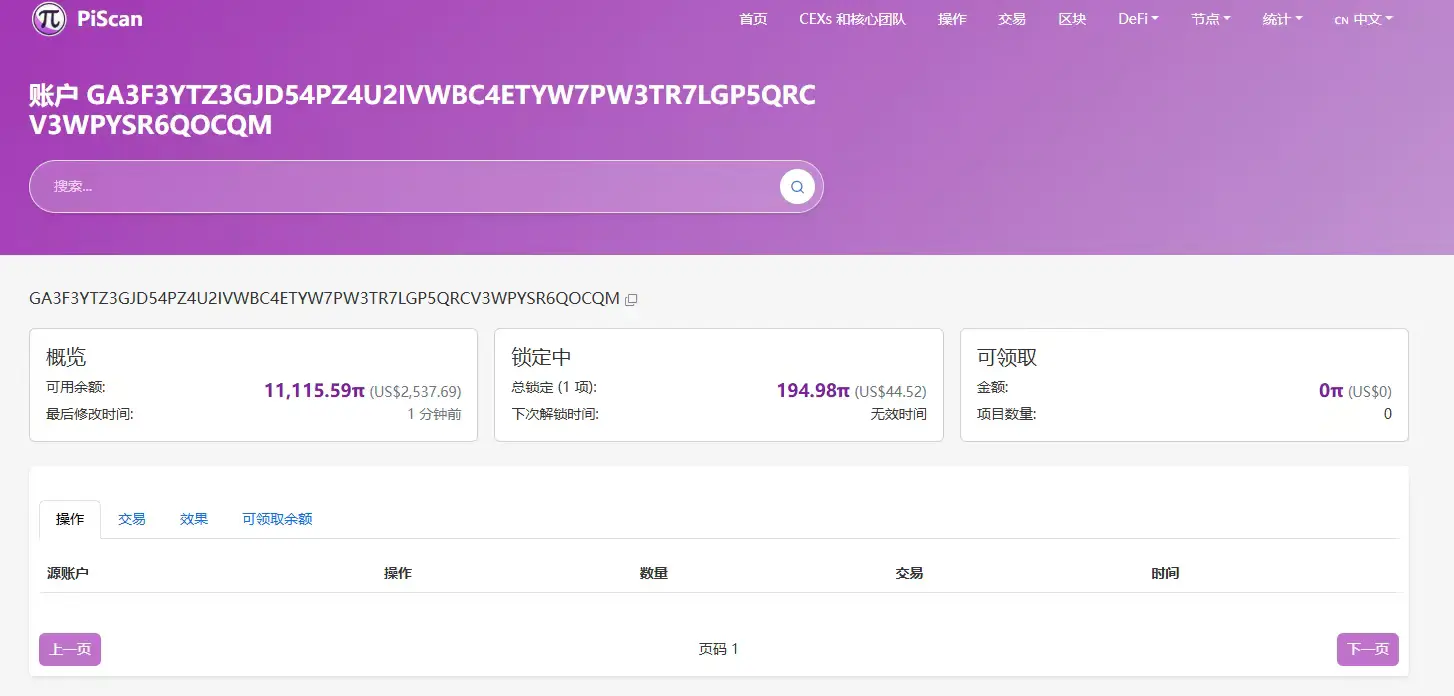This screenshot has width=1454, height=696.
Task: Switch to the 交易 tab in the table
Action: click(132, 519)
